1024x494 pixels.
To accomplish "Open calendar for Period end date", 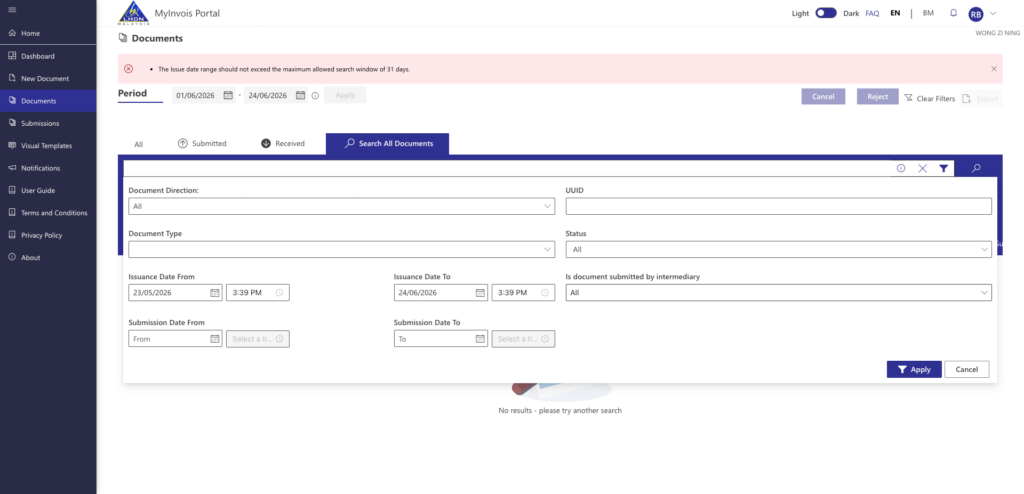I will [x=300, y=95].
